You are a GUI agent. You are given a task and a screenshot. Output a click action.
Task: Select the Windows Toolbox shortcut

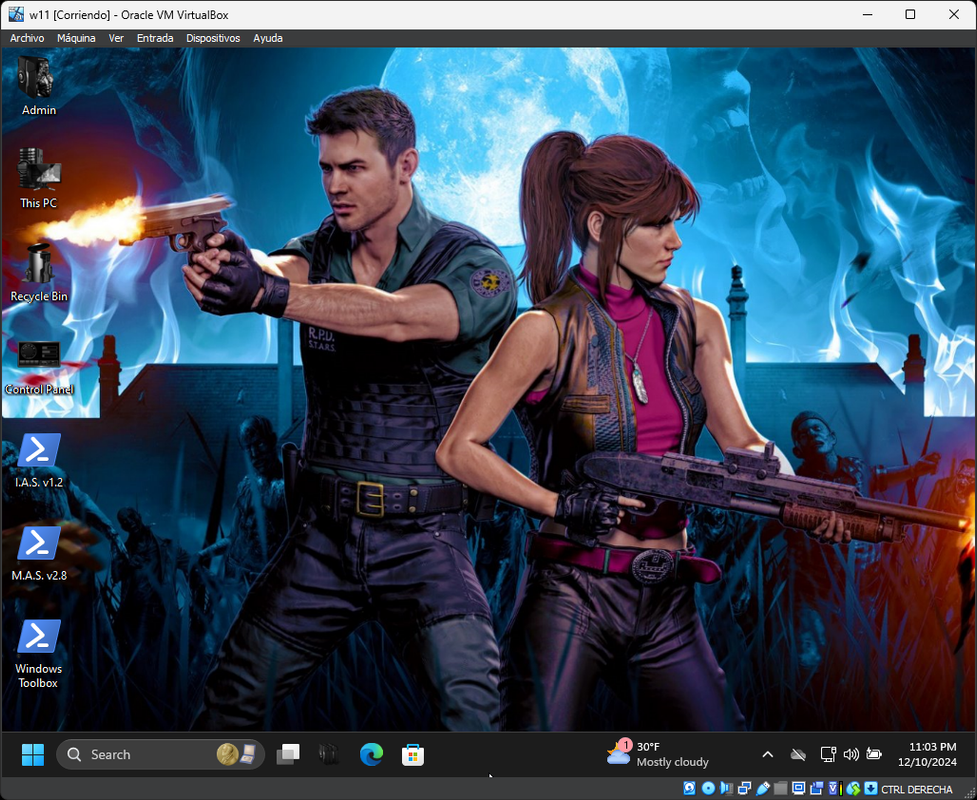pos(39,654)
